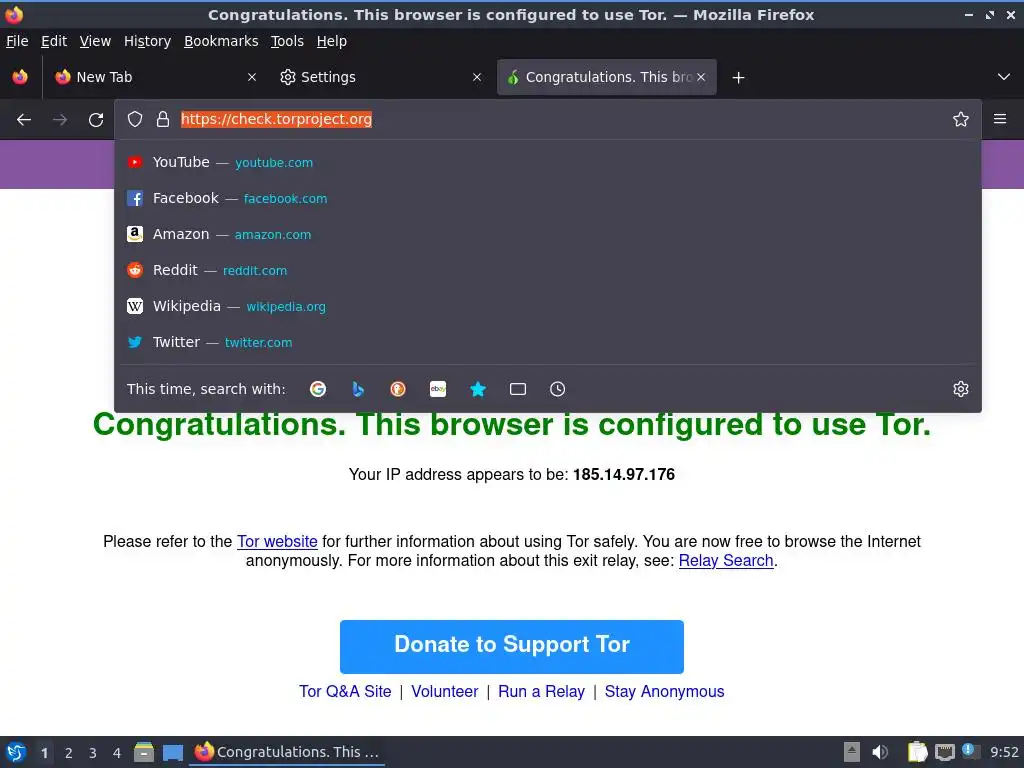Image resolution: width=1024 pixels, height=768 pixels.
Task: Open the History menu
Action: [148, 41]
